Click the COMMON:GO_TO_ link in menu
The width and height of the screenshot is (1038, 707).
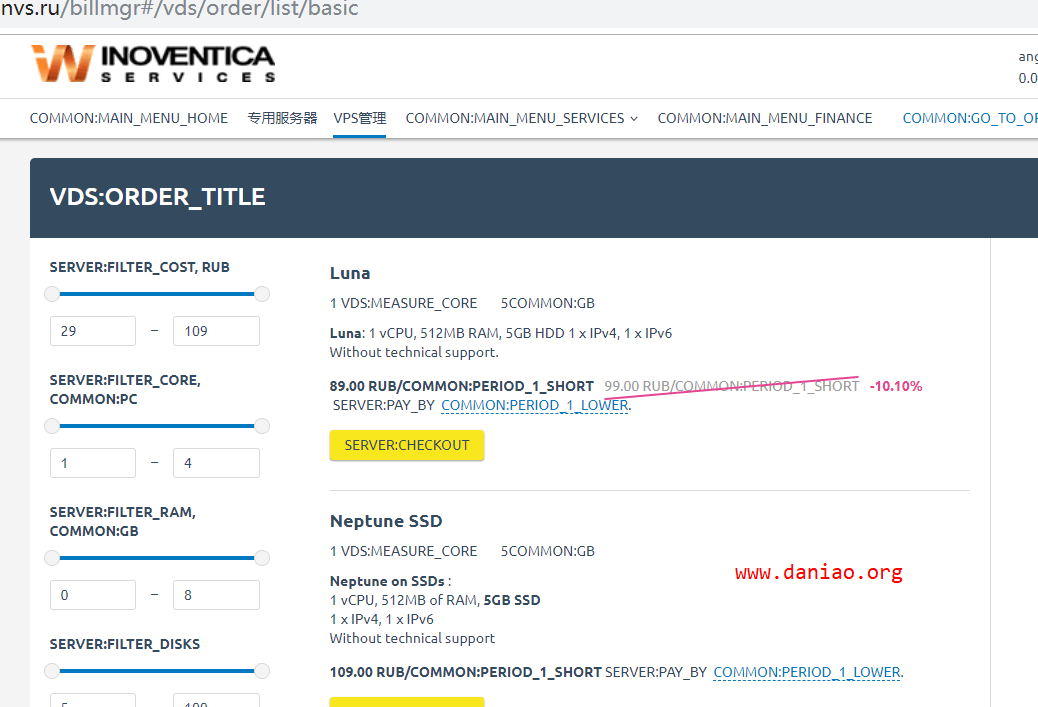coord(970,118)
